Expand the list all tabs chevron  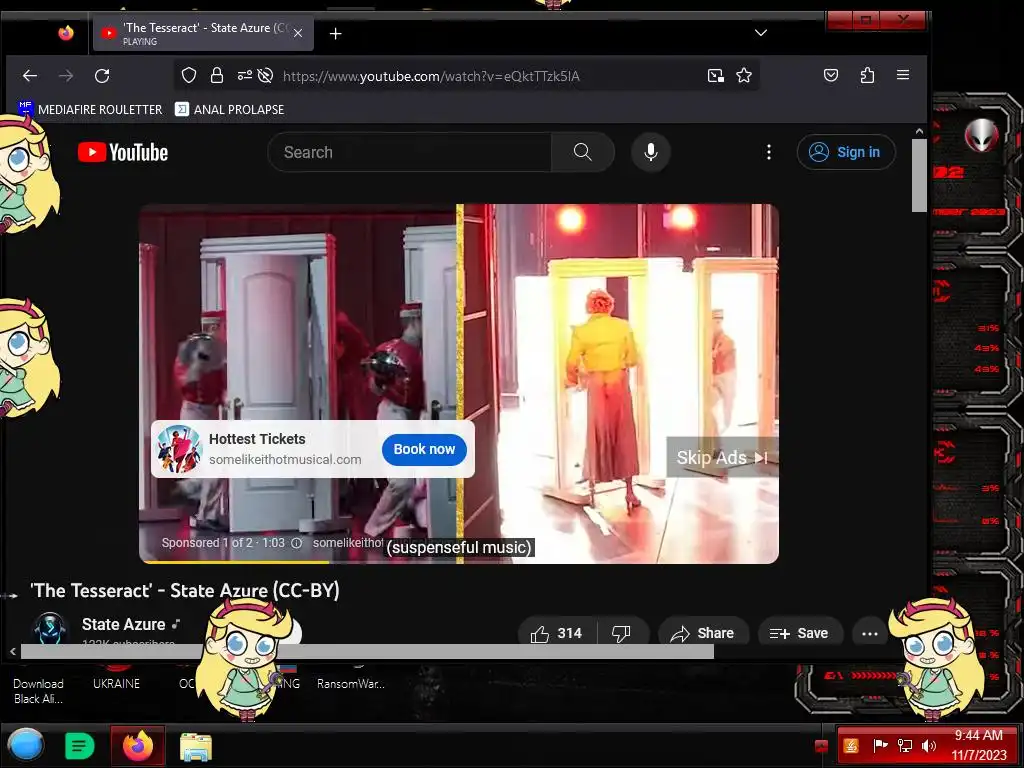coord(761,33)
